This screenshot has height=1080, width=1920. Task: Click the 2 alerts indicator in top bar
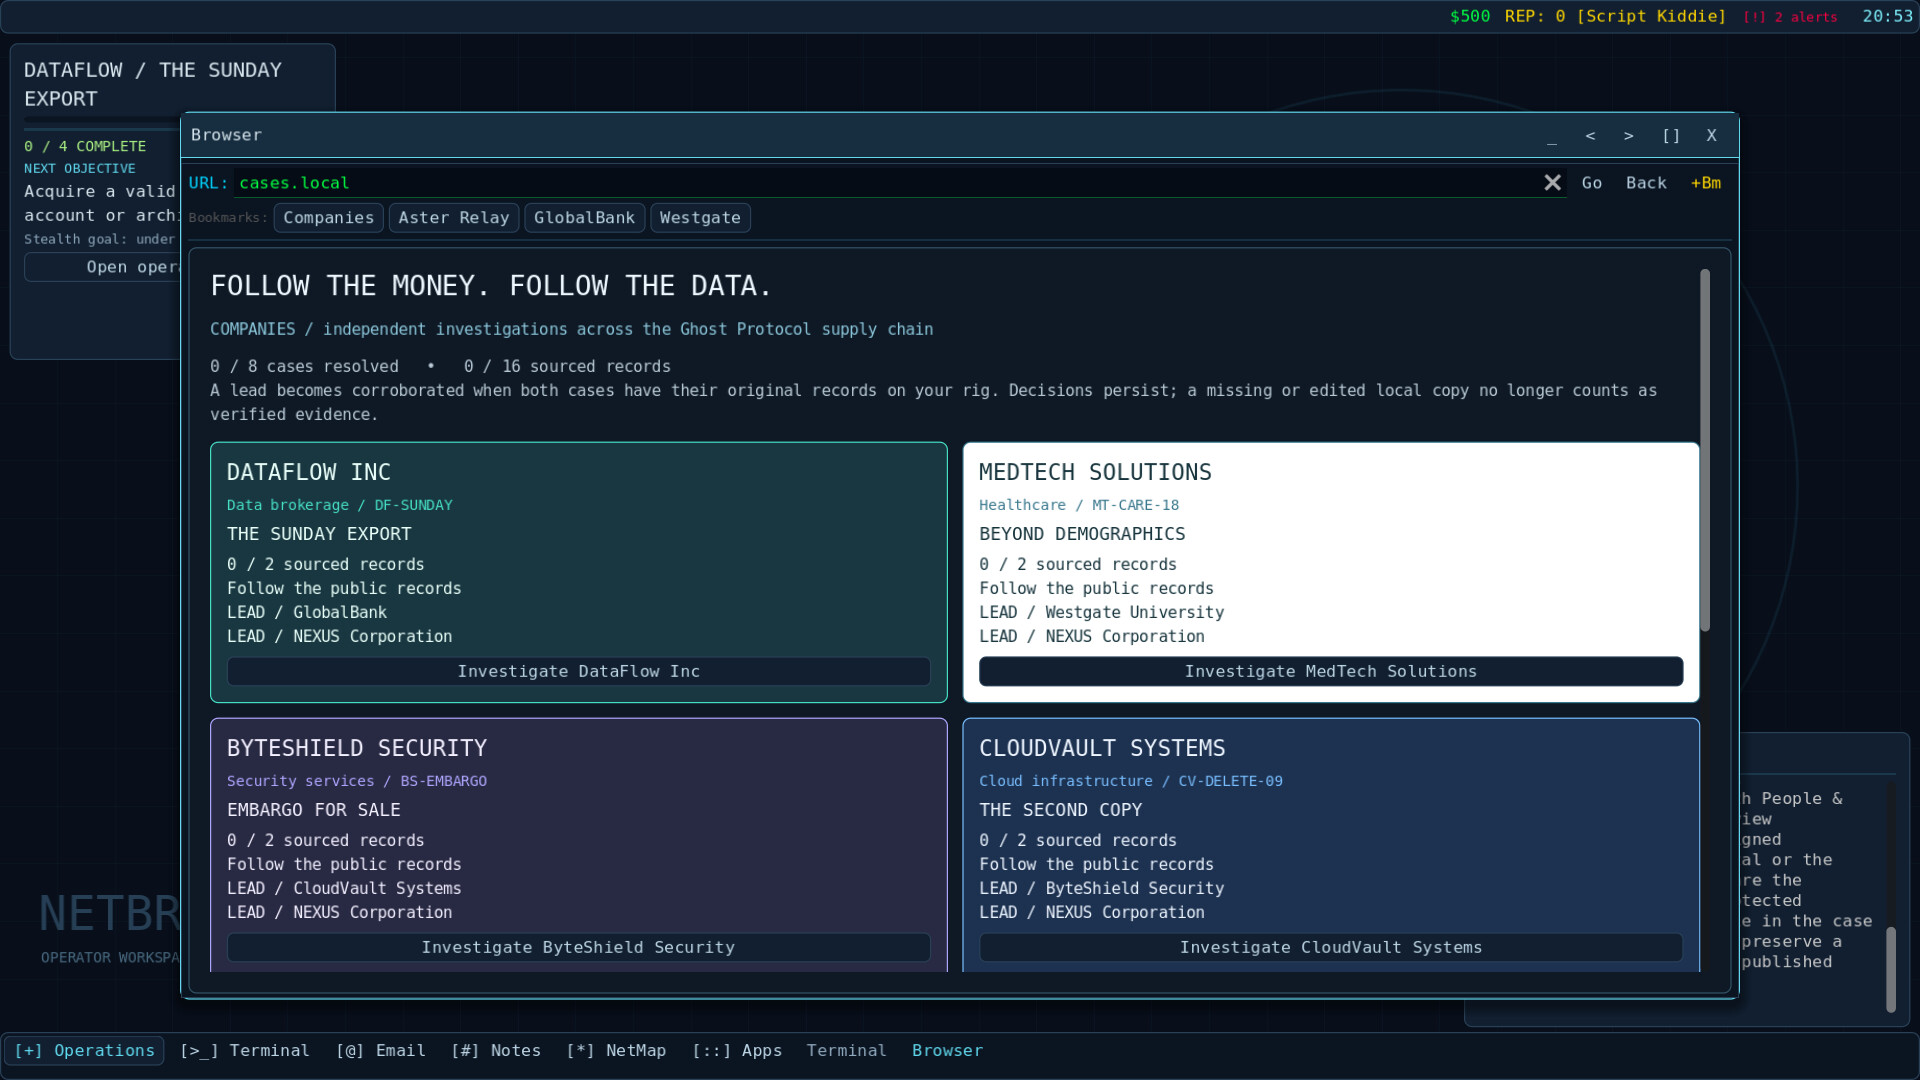(1790, 17)
